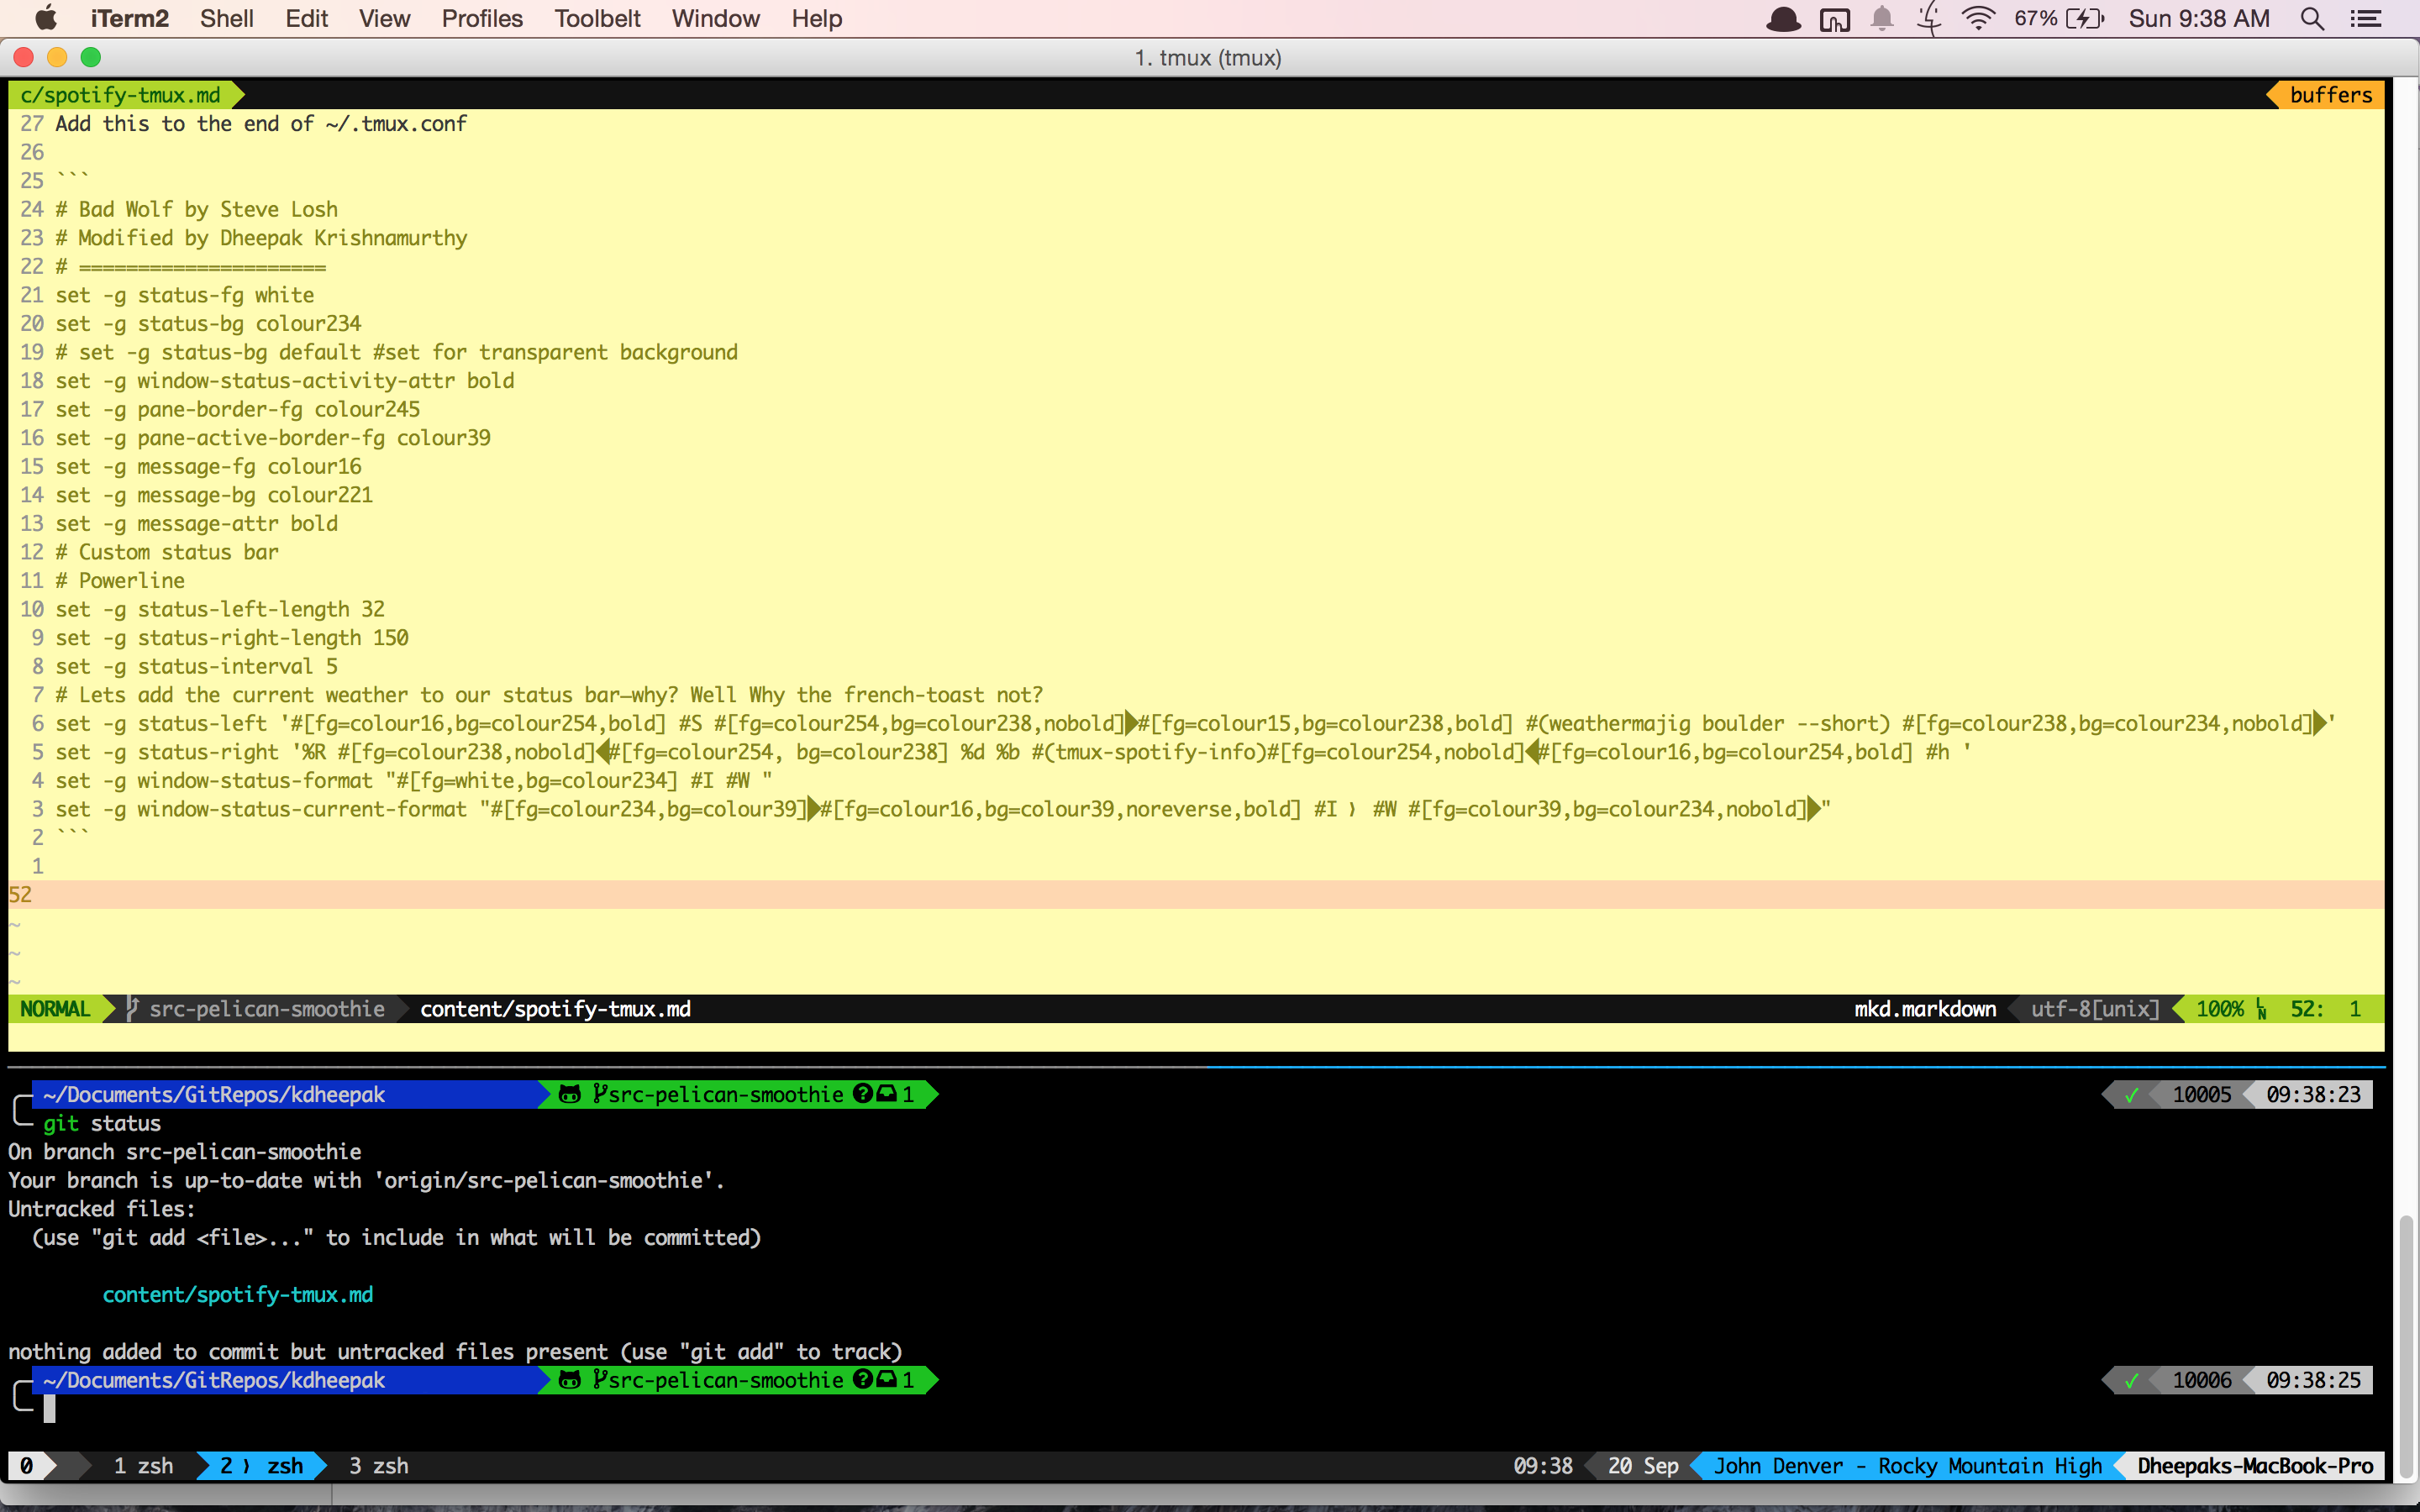
Task: Click the Apple logo menu
Action: [x=46, y=19]
